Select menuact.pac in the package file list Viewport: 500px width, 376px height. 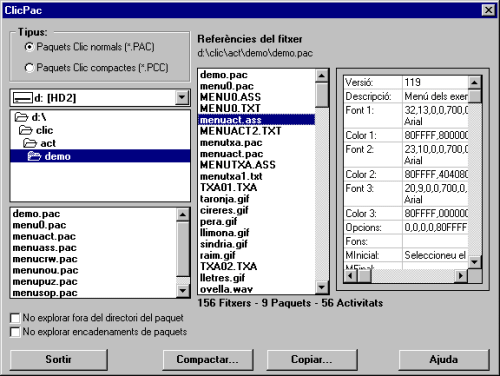click(44, 236)
